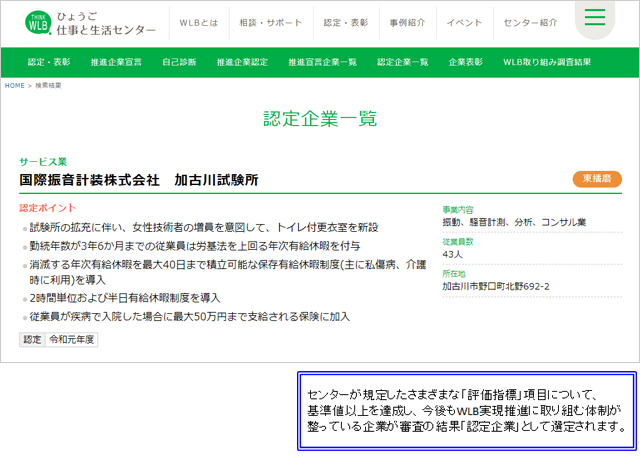Click the 事業内容 label
The width and height of the screenshot is (640, 463).
(458, 210)
